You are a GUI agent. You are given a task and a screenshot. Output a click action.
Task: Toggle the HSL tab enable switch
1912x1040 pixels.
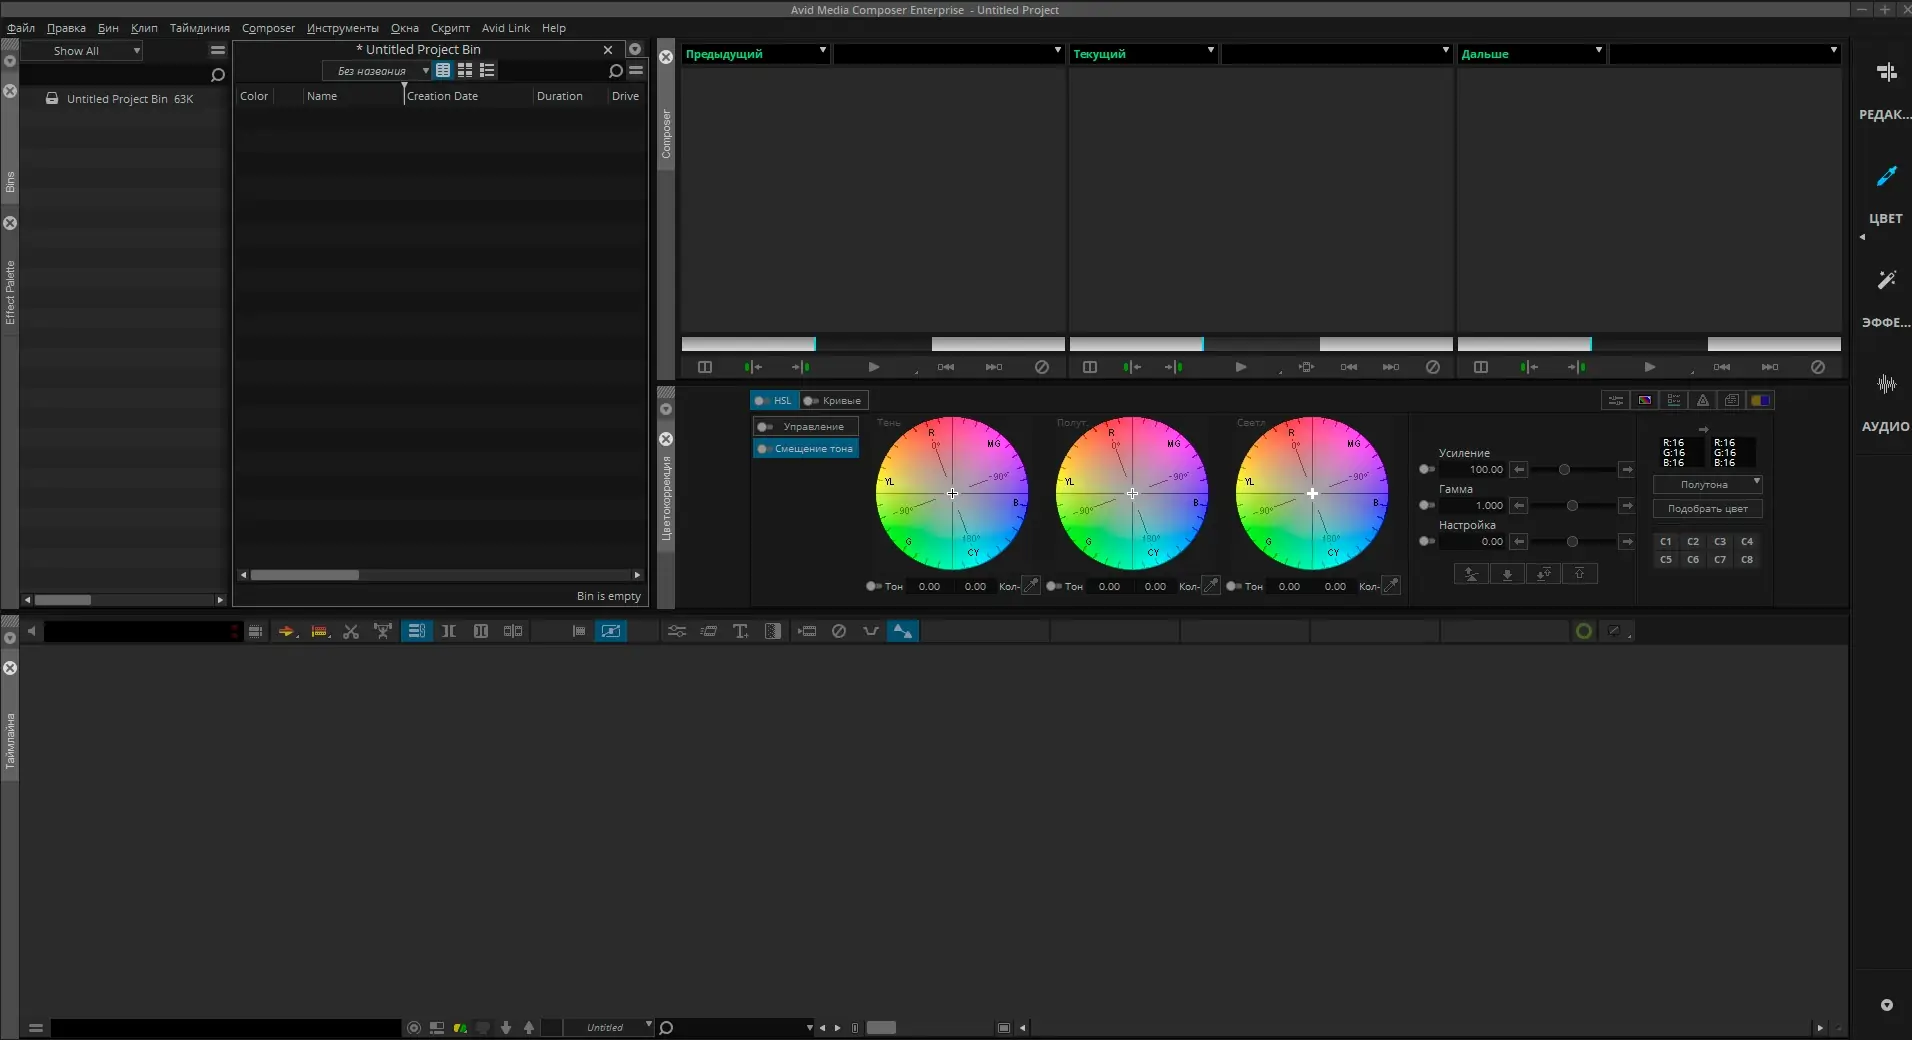(x=762, y=400)
